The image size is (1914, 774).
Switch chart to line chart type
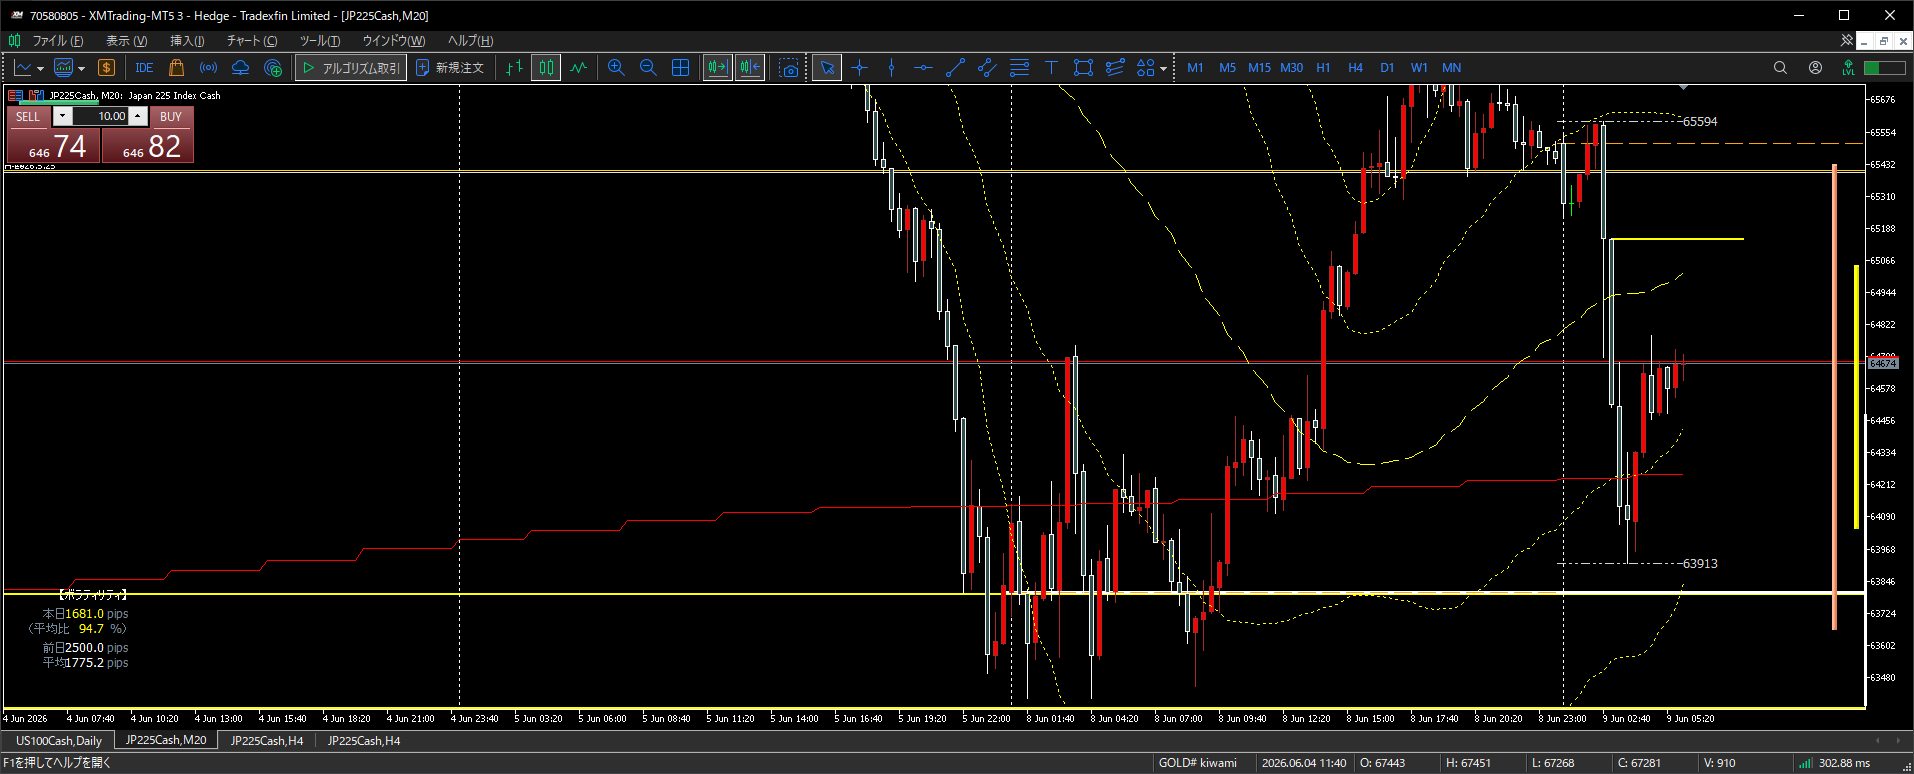coord(578,68)
